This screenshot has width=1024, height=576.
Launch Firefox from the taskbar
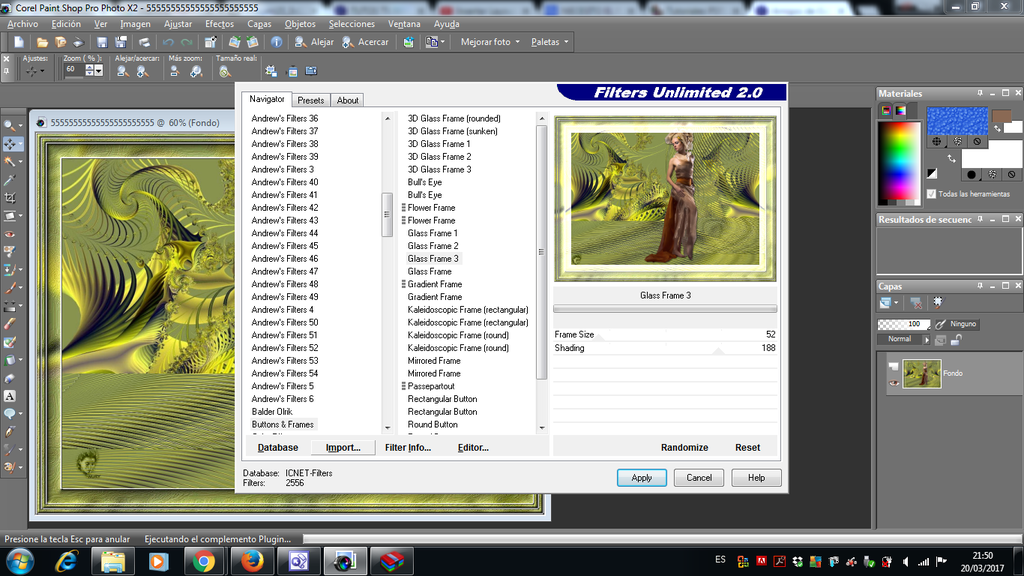click(x=250, y=561)
